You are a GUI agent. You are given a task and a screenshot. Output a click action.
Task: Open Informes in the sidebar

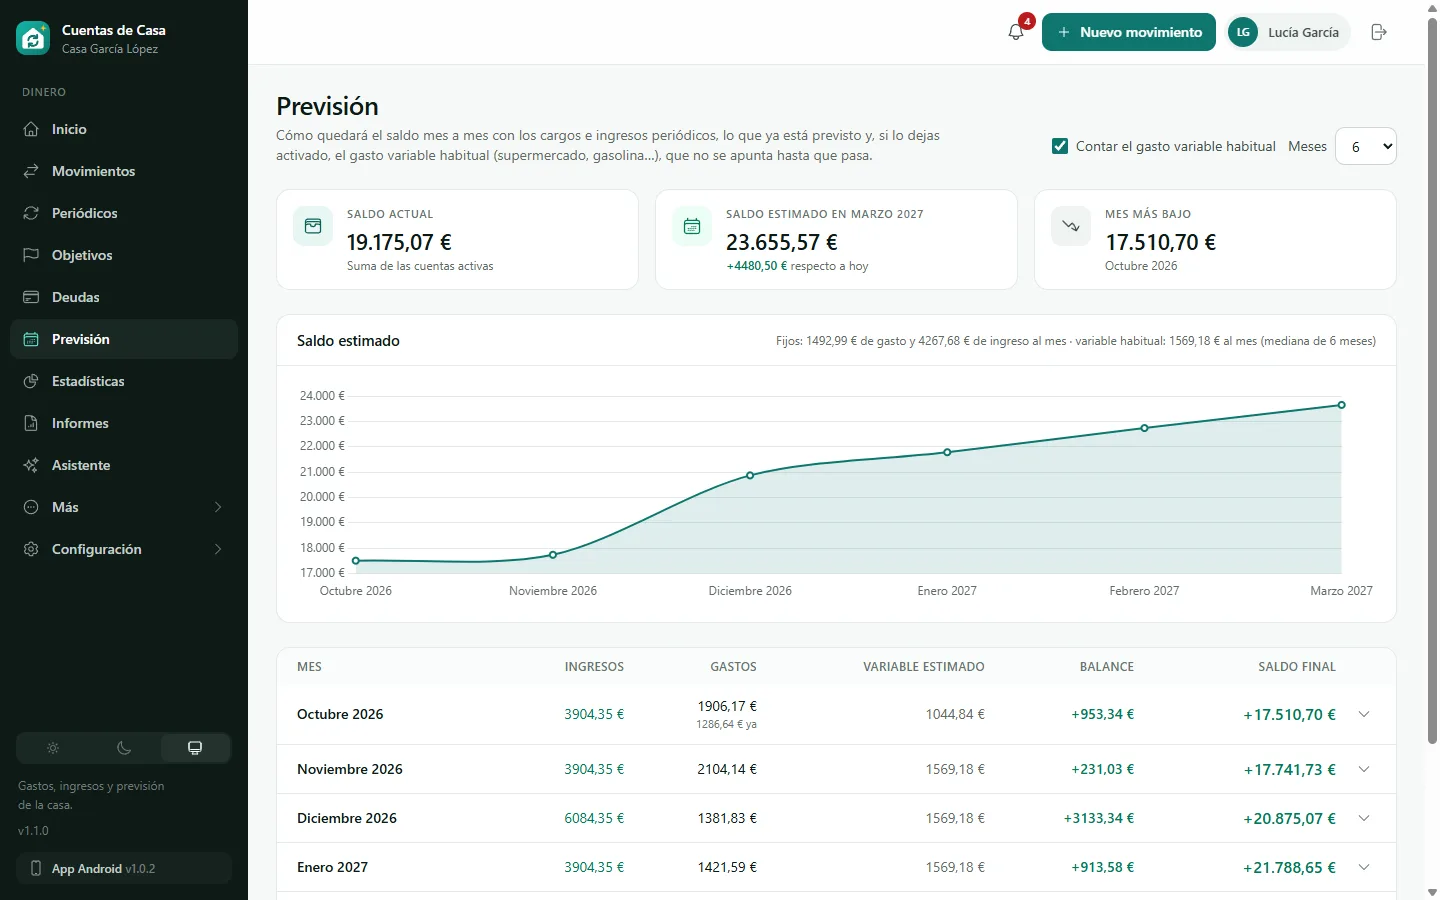click(124, 423)
